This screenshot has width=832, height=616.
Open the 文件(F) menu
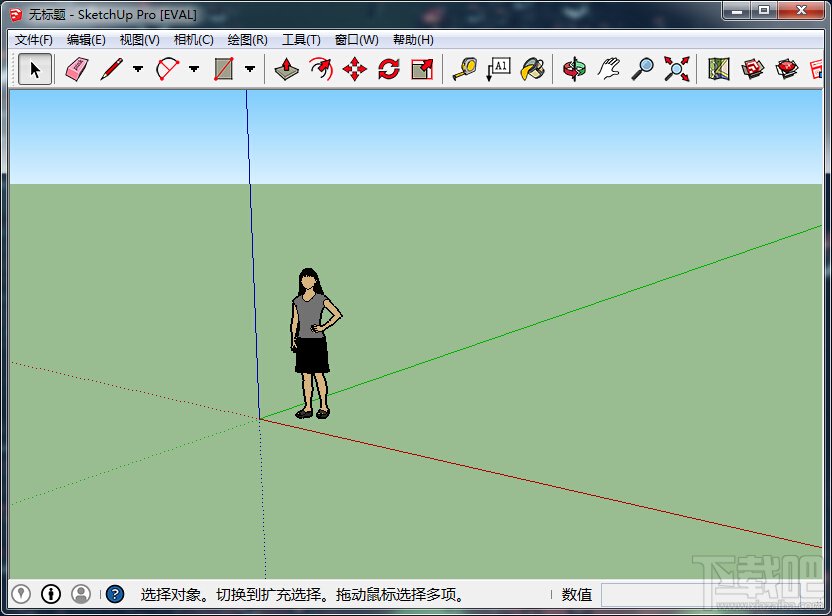(33, 40)
